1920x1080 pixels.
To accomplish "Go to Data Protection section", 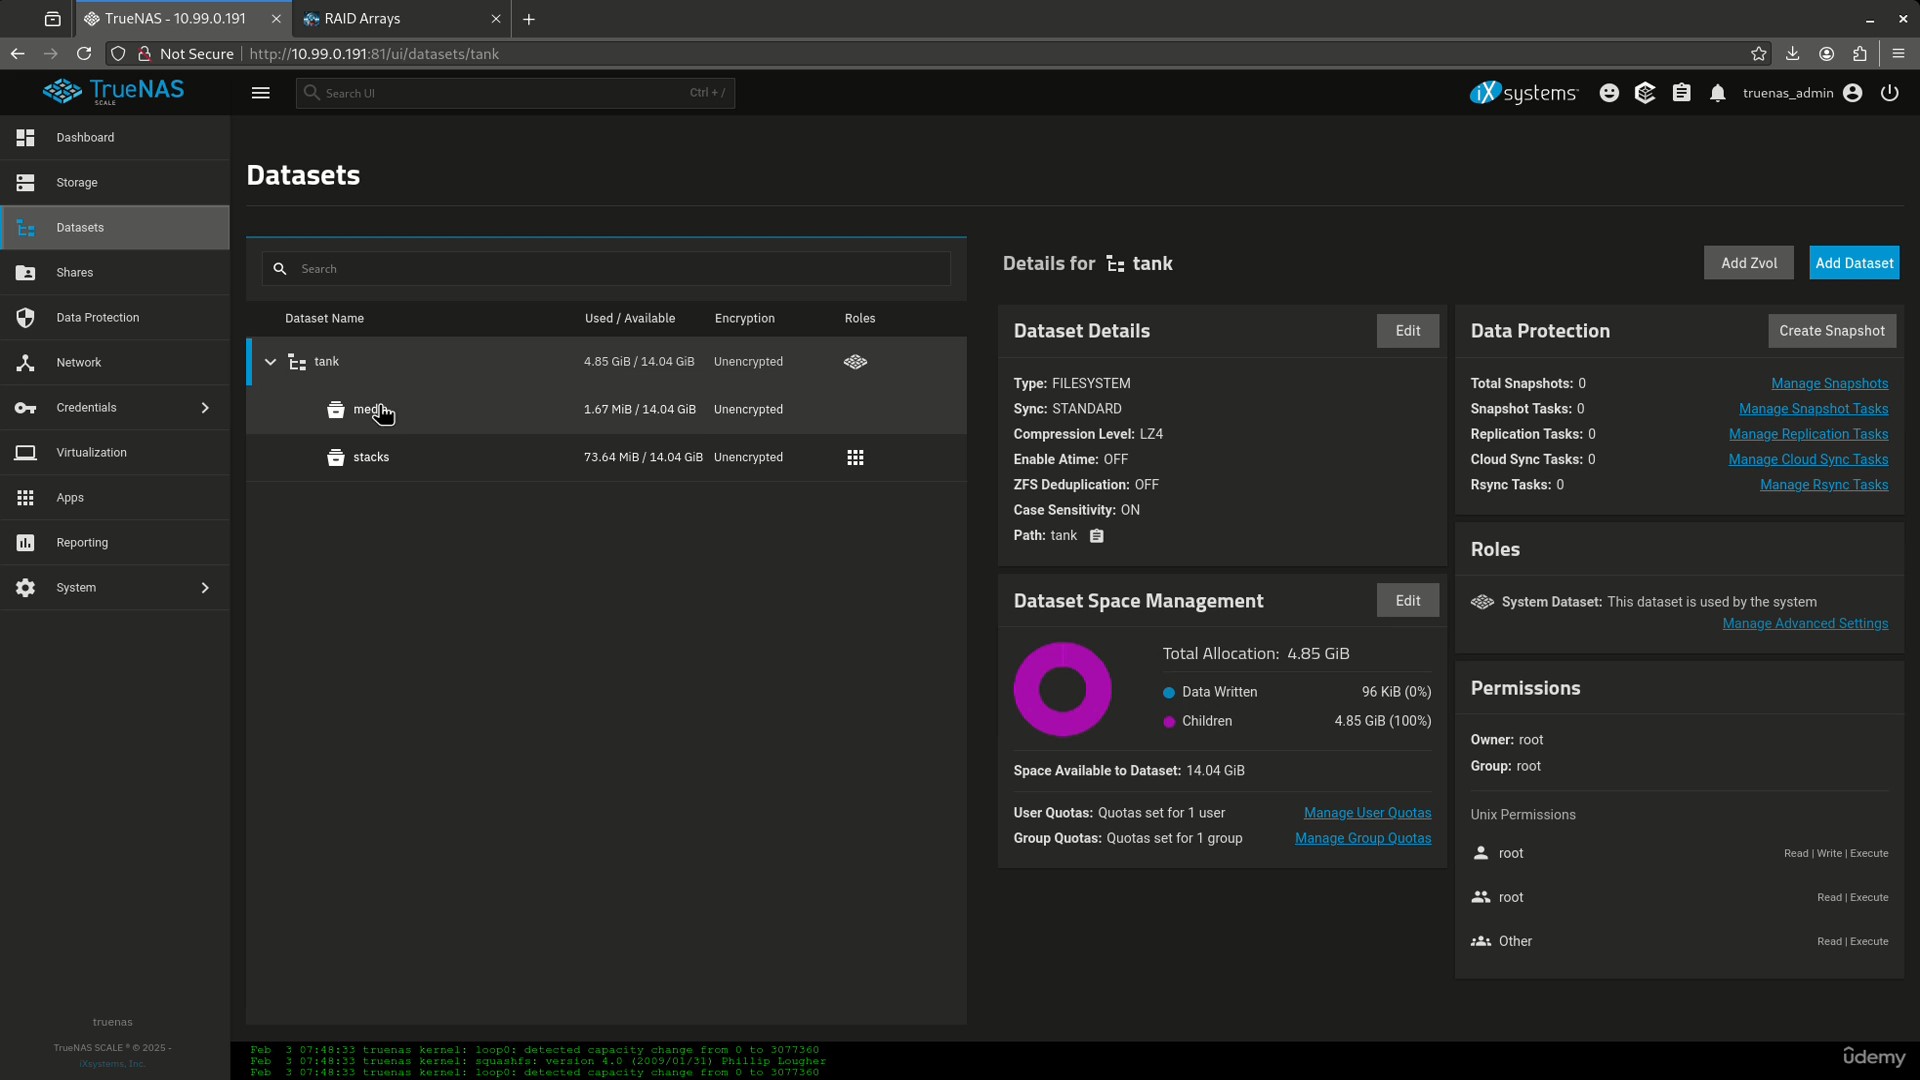I will (x=115, y=317).
